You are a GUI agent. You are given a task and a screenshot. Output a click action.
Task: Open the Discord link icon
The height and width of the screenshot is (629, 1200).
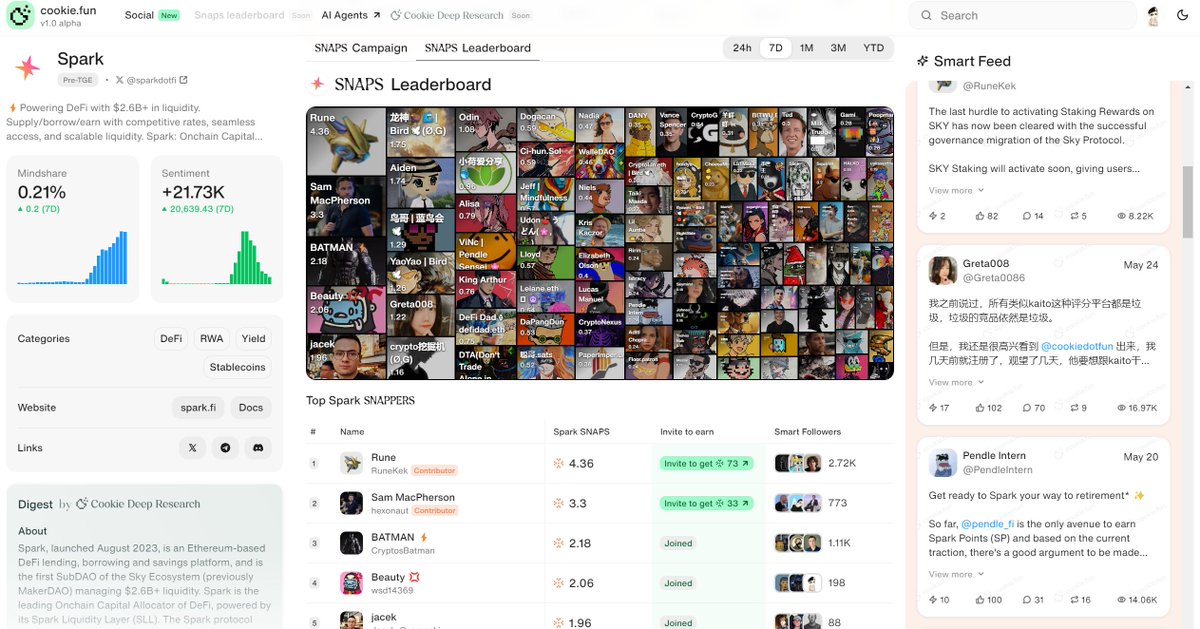(258, 448)
